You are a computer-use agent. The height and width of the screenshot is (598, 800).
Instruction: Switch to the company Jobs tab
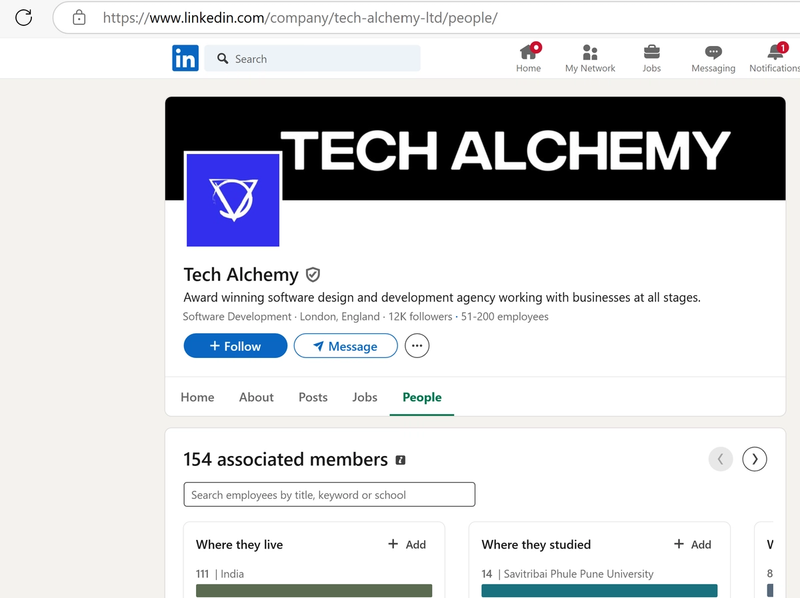pos(365,397)
